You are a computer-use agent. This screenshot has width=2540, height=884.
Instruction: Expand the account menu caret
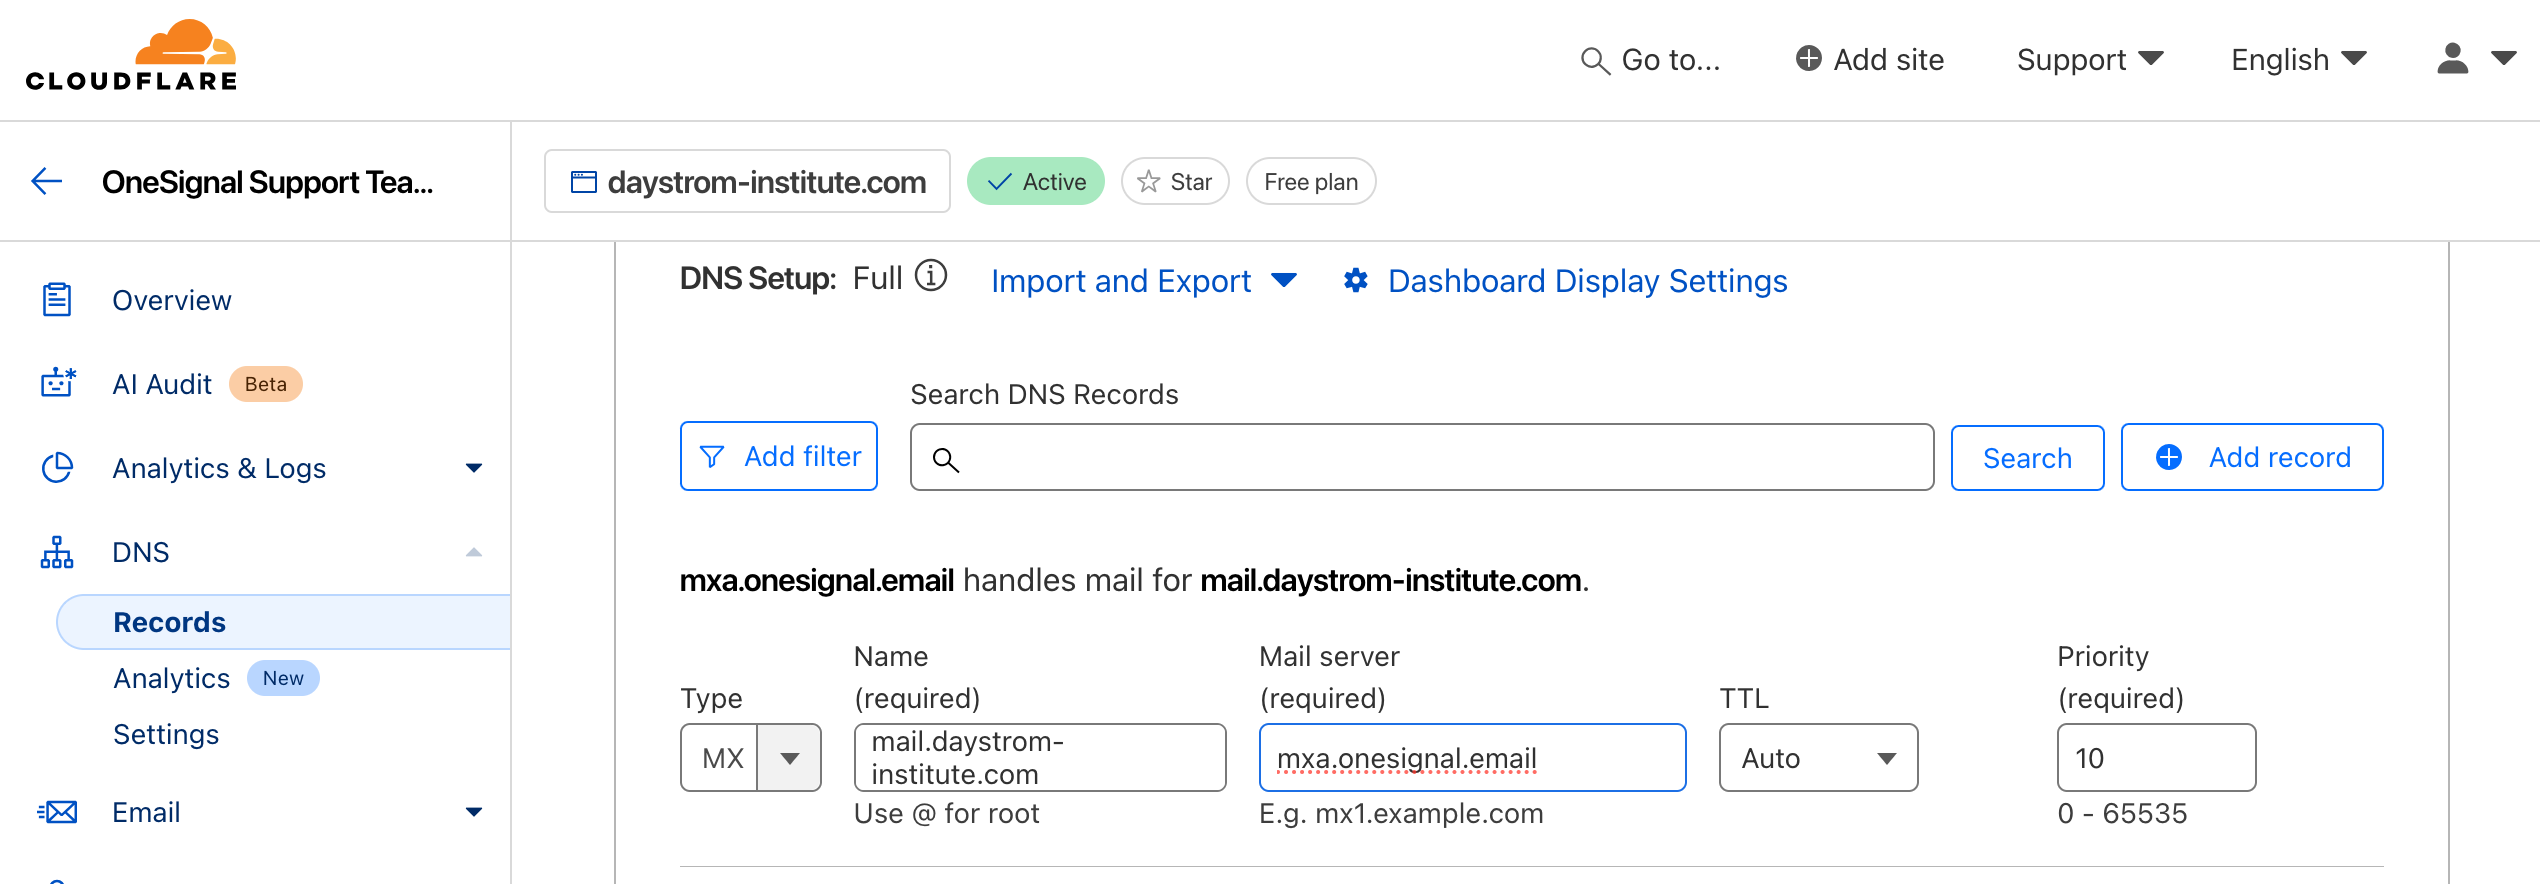[2504, 59]
